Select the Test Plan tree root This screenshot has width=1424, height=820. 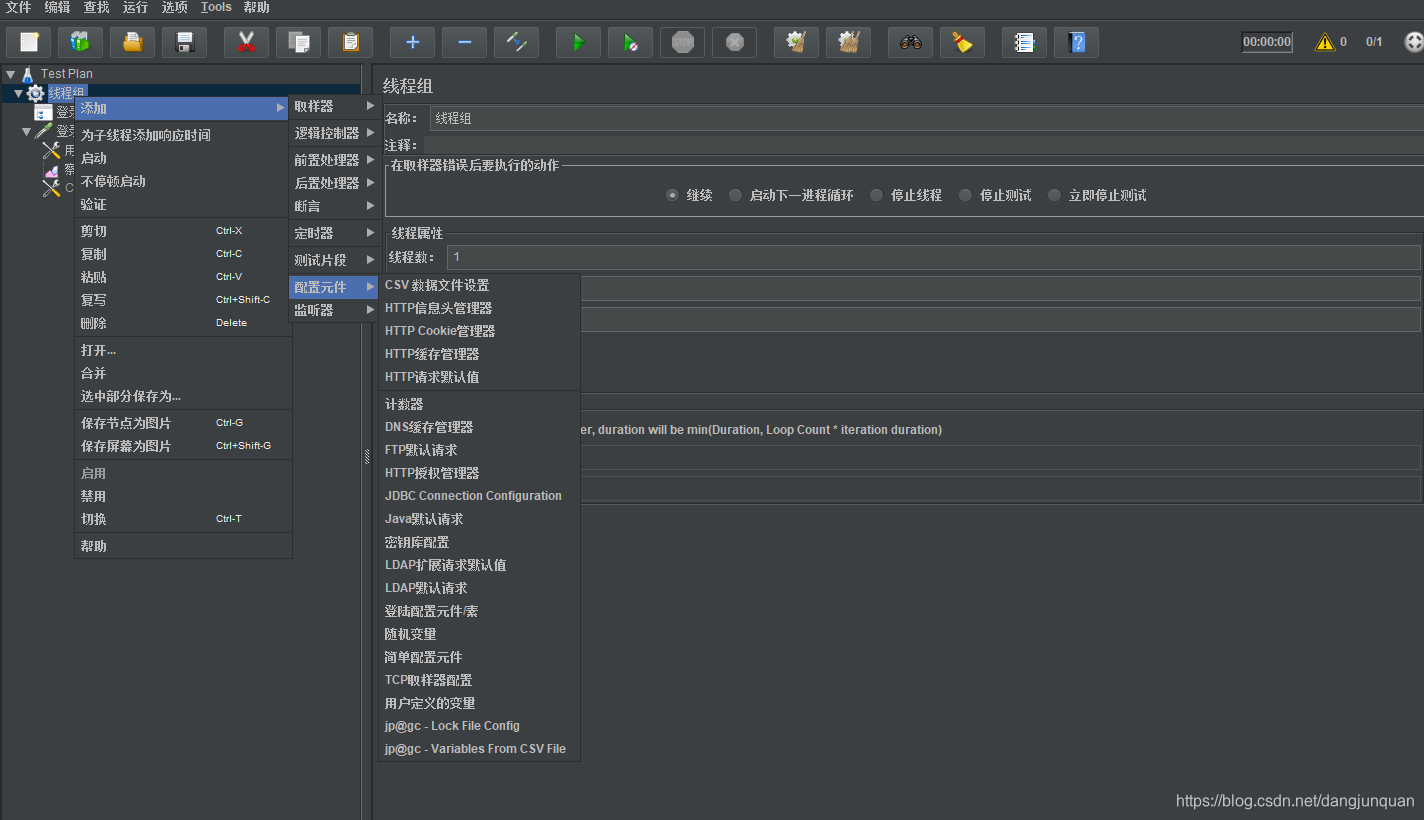pos(66,74)
